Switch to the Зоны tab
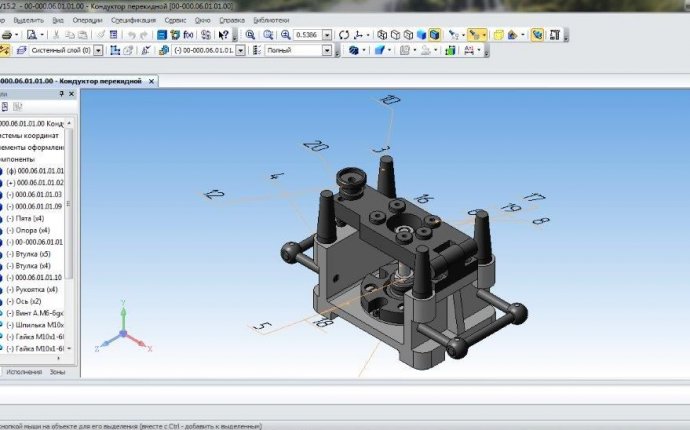This screenshot has height=430, width=690. (x=57, y=372)
